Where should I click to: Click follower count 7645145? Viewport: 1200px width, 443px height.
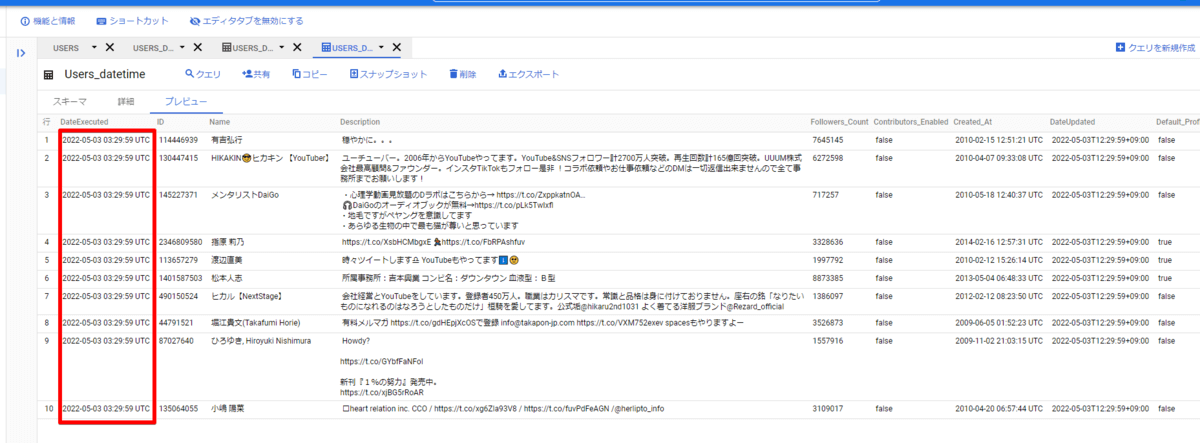828,140
